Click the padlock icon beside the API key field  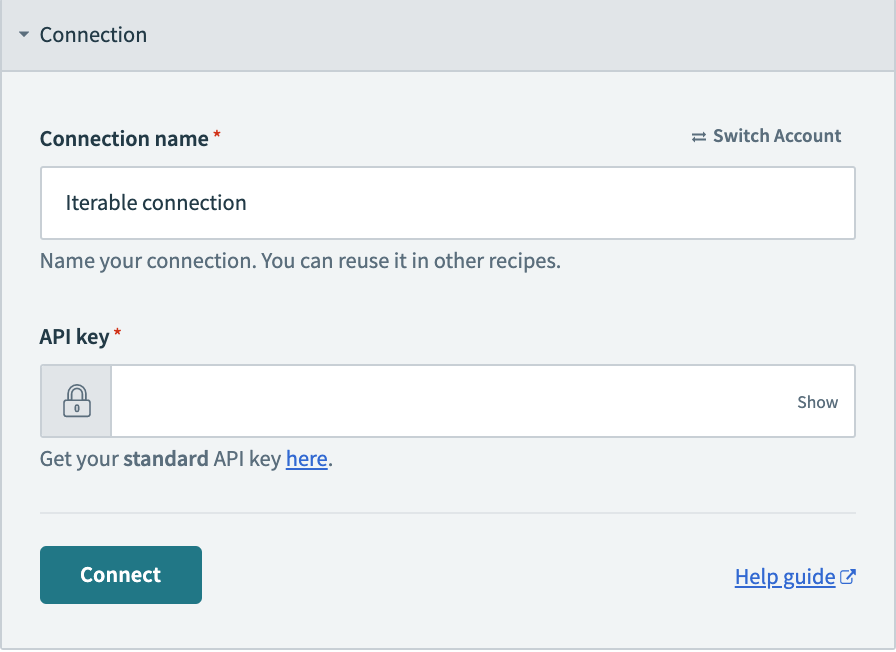click(x=75, y=401)
